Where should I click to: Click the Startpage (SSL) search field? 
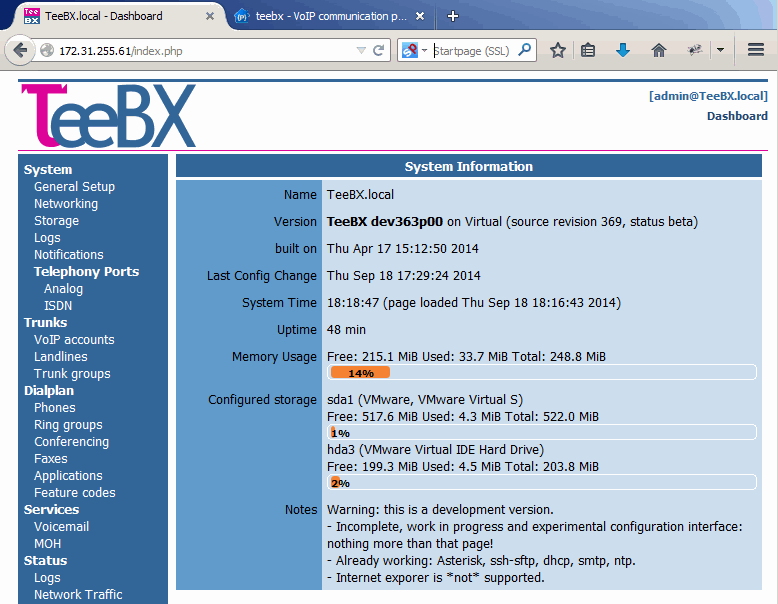471,51
